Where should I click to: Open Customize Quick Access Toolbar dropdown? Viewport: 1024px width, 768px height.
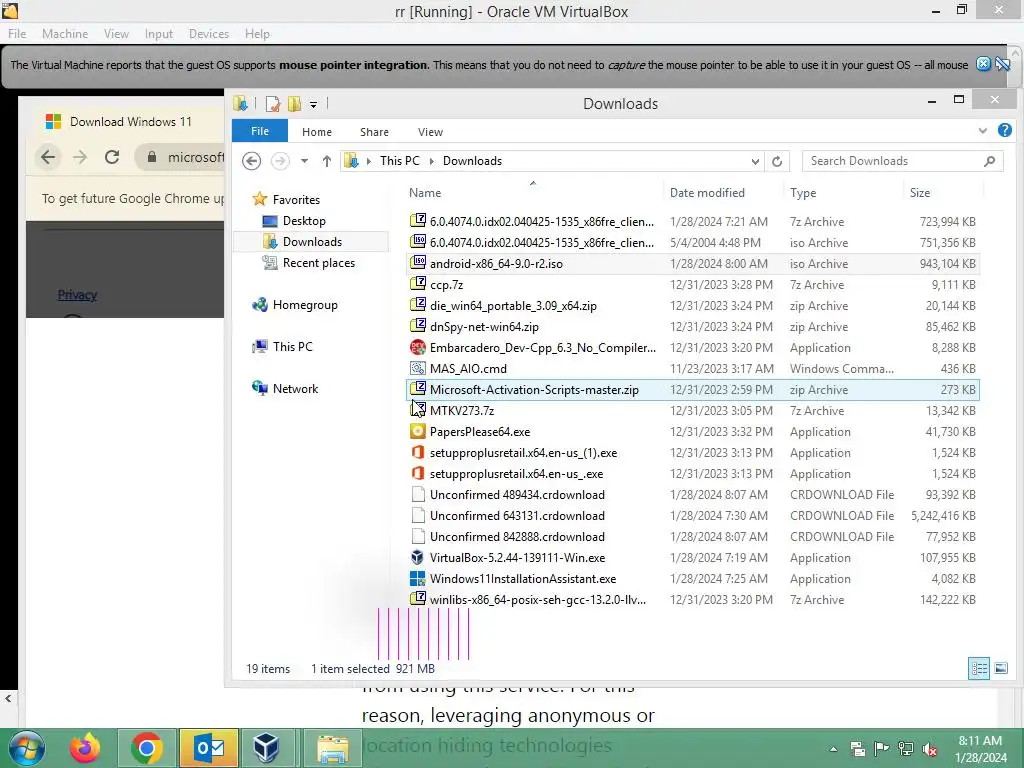pos(313,104)
